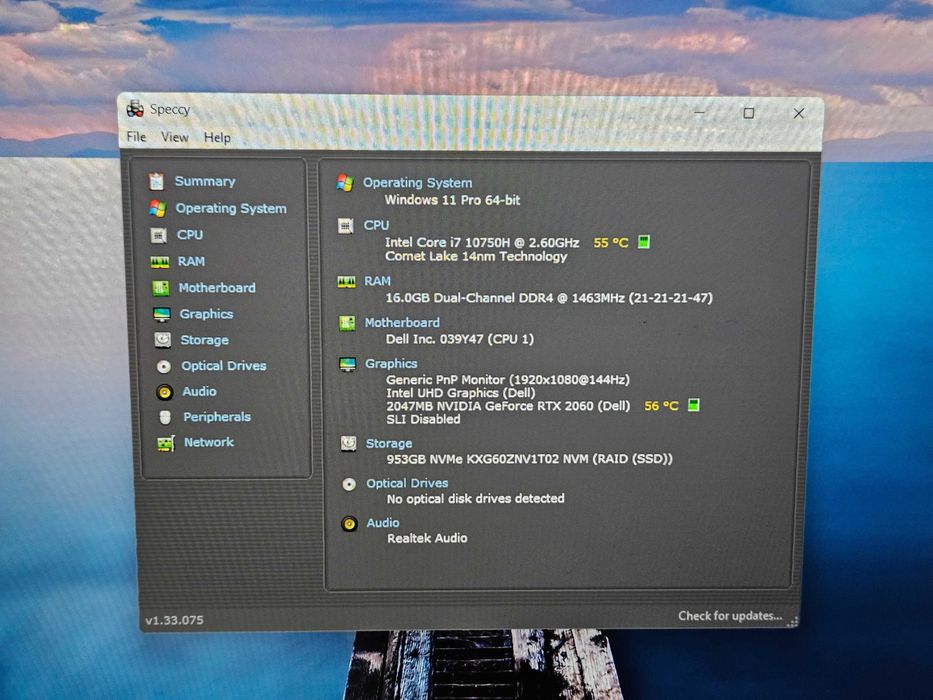Screen dimensions: 933x700
Task: Click the Storage heading link in summary
Action: coord(389,443)
